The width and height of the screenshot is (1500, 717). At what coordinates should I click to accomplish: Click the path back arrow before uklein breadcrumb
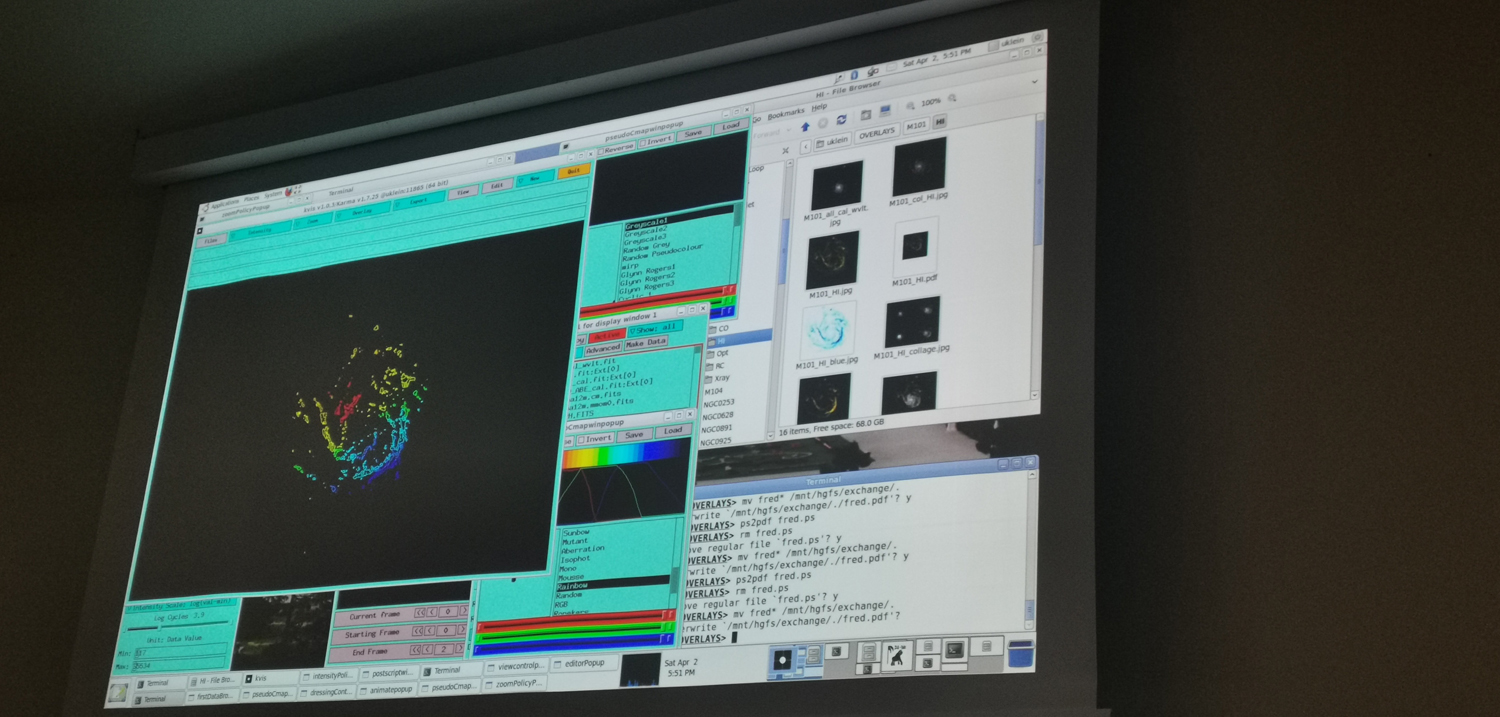click(805, 147)
